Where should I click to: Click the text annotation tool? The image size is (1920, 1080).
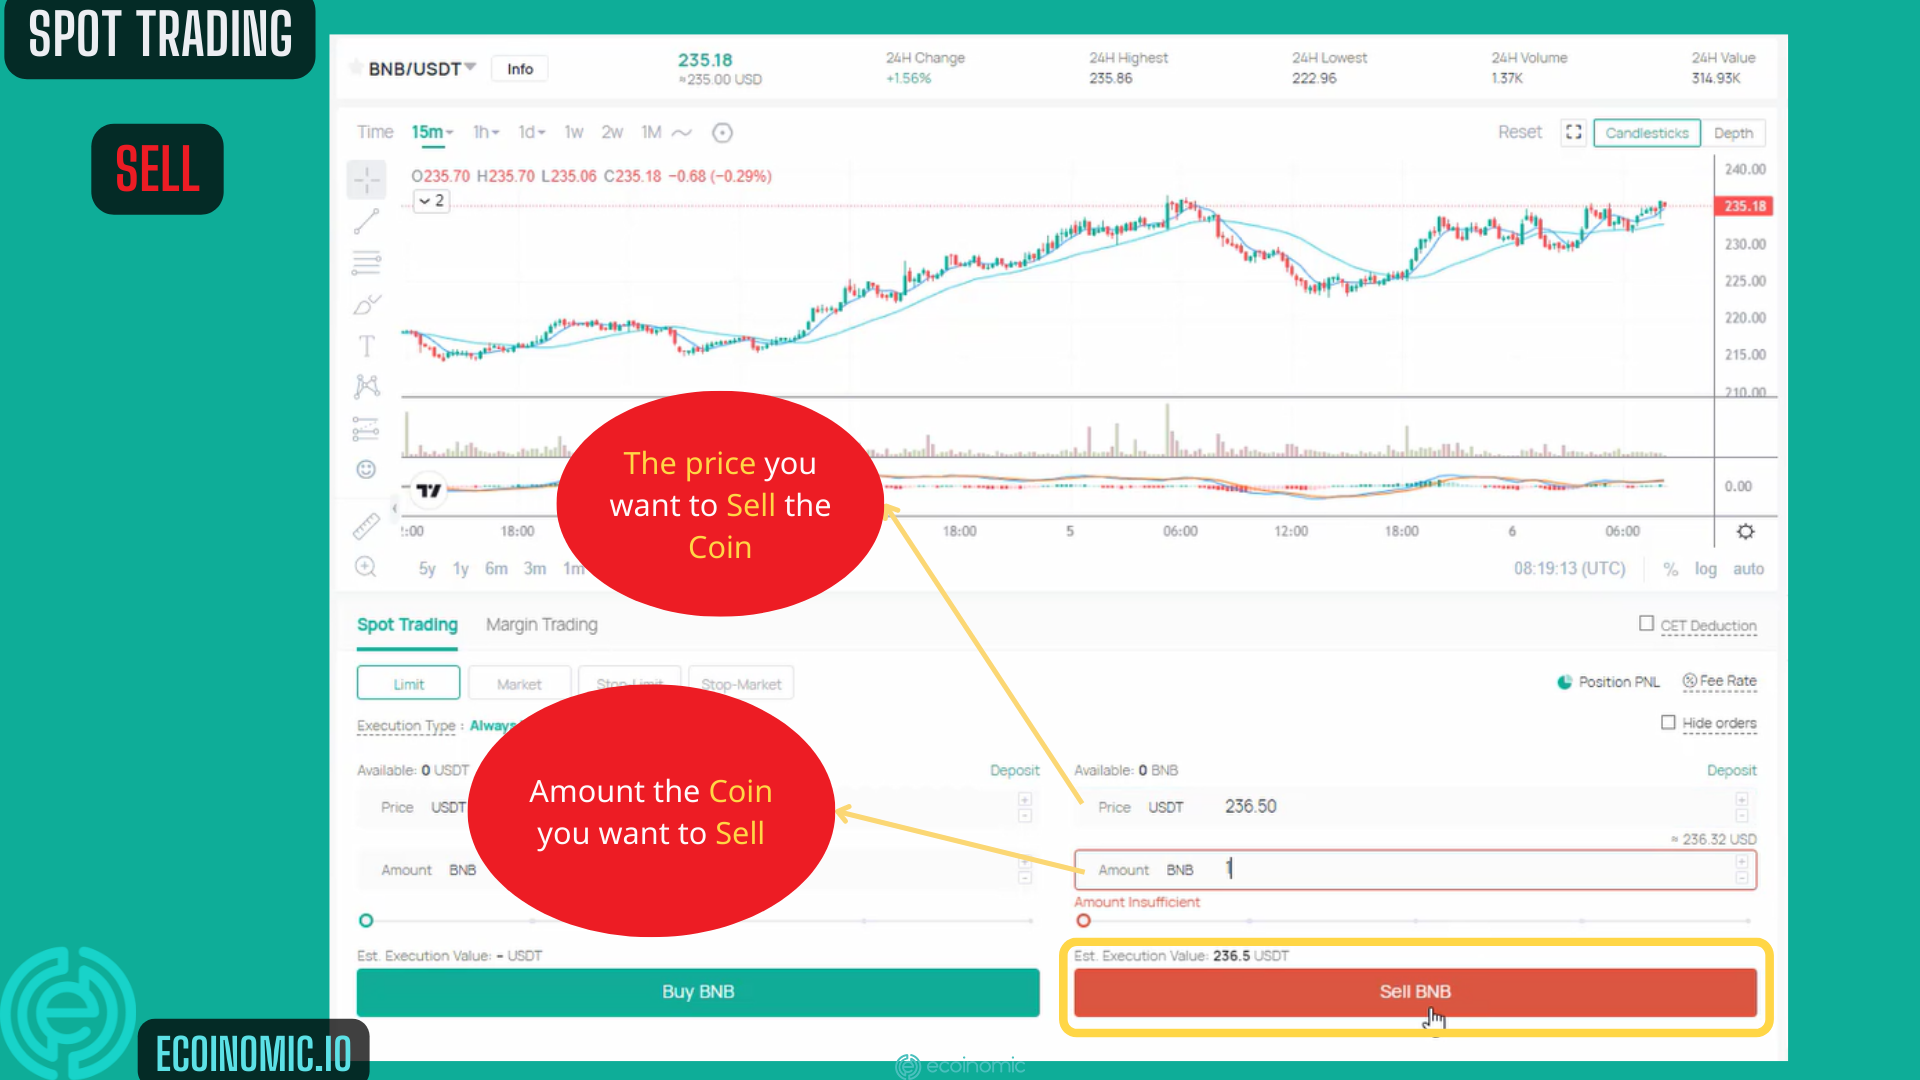point(367,345)
